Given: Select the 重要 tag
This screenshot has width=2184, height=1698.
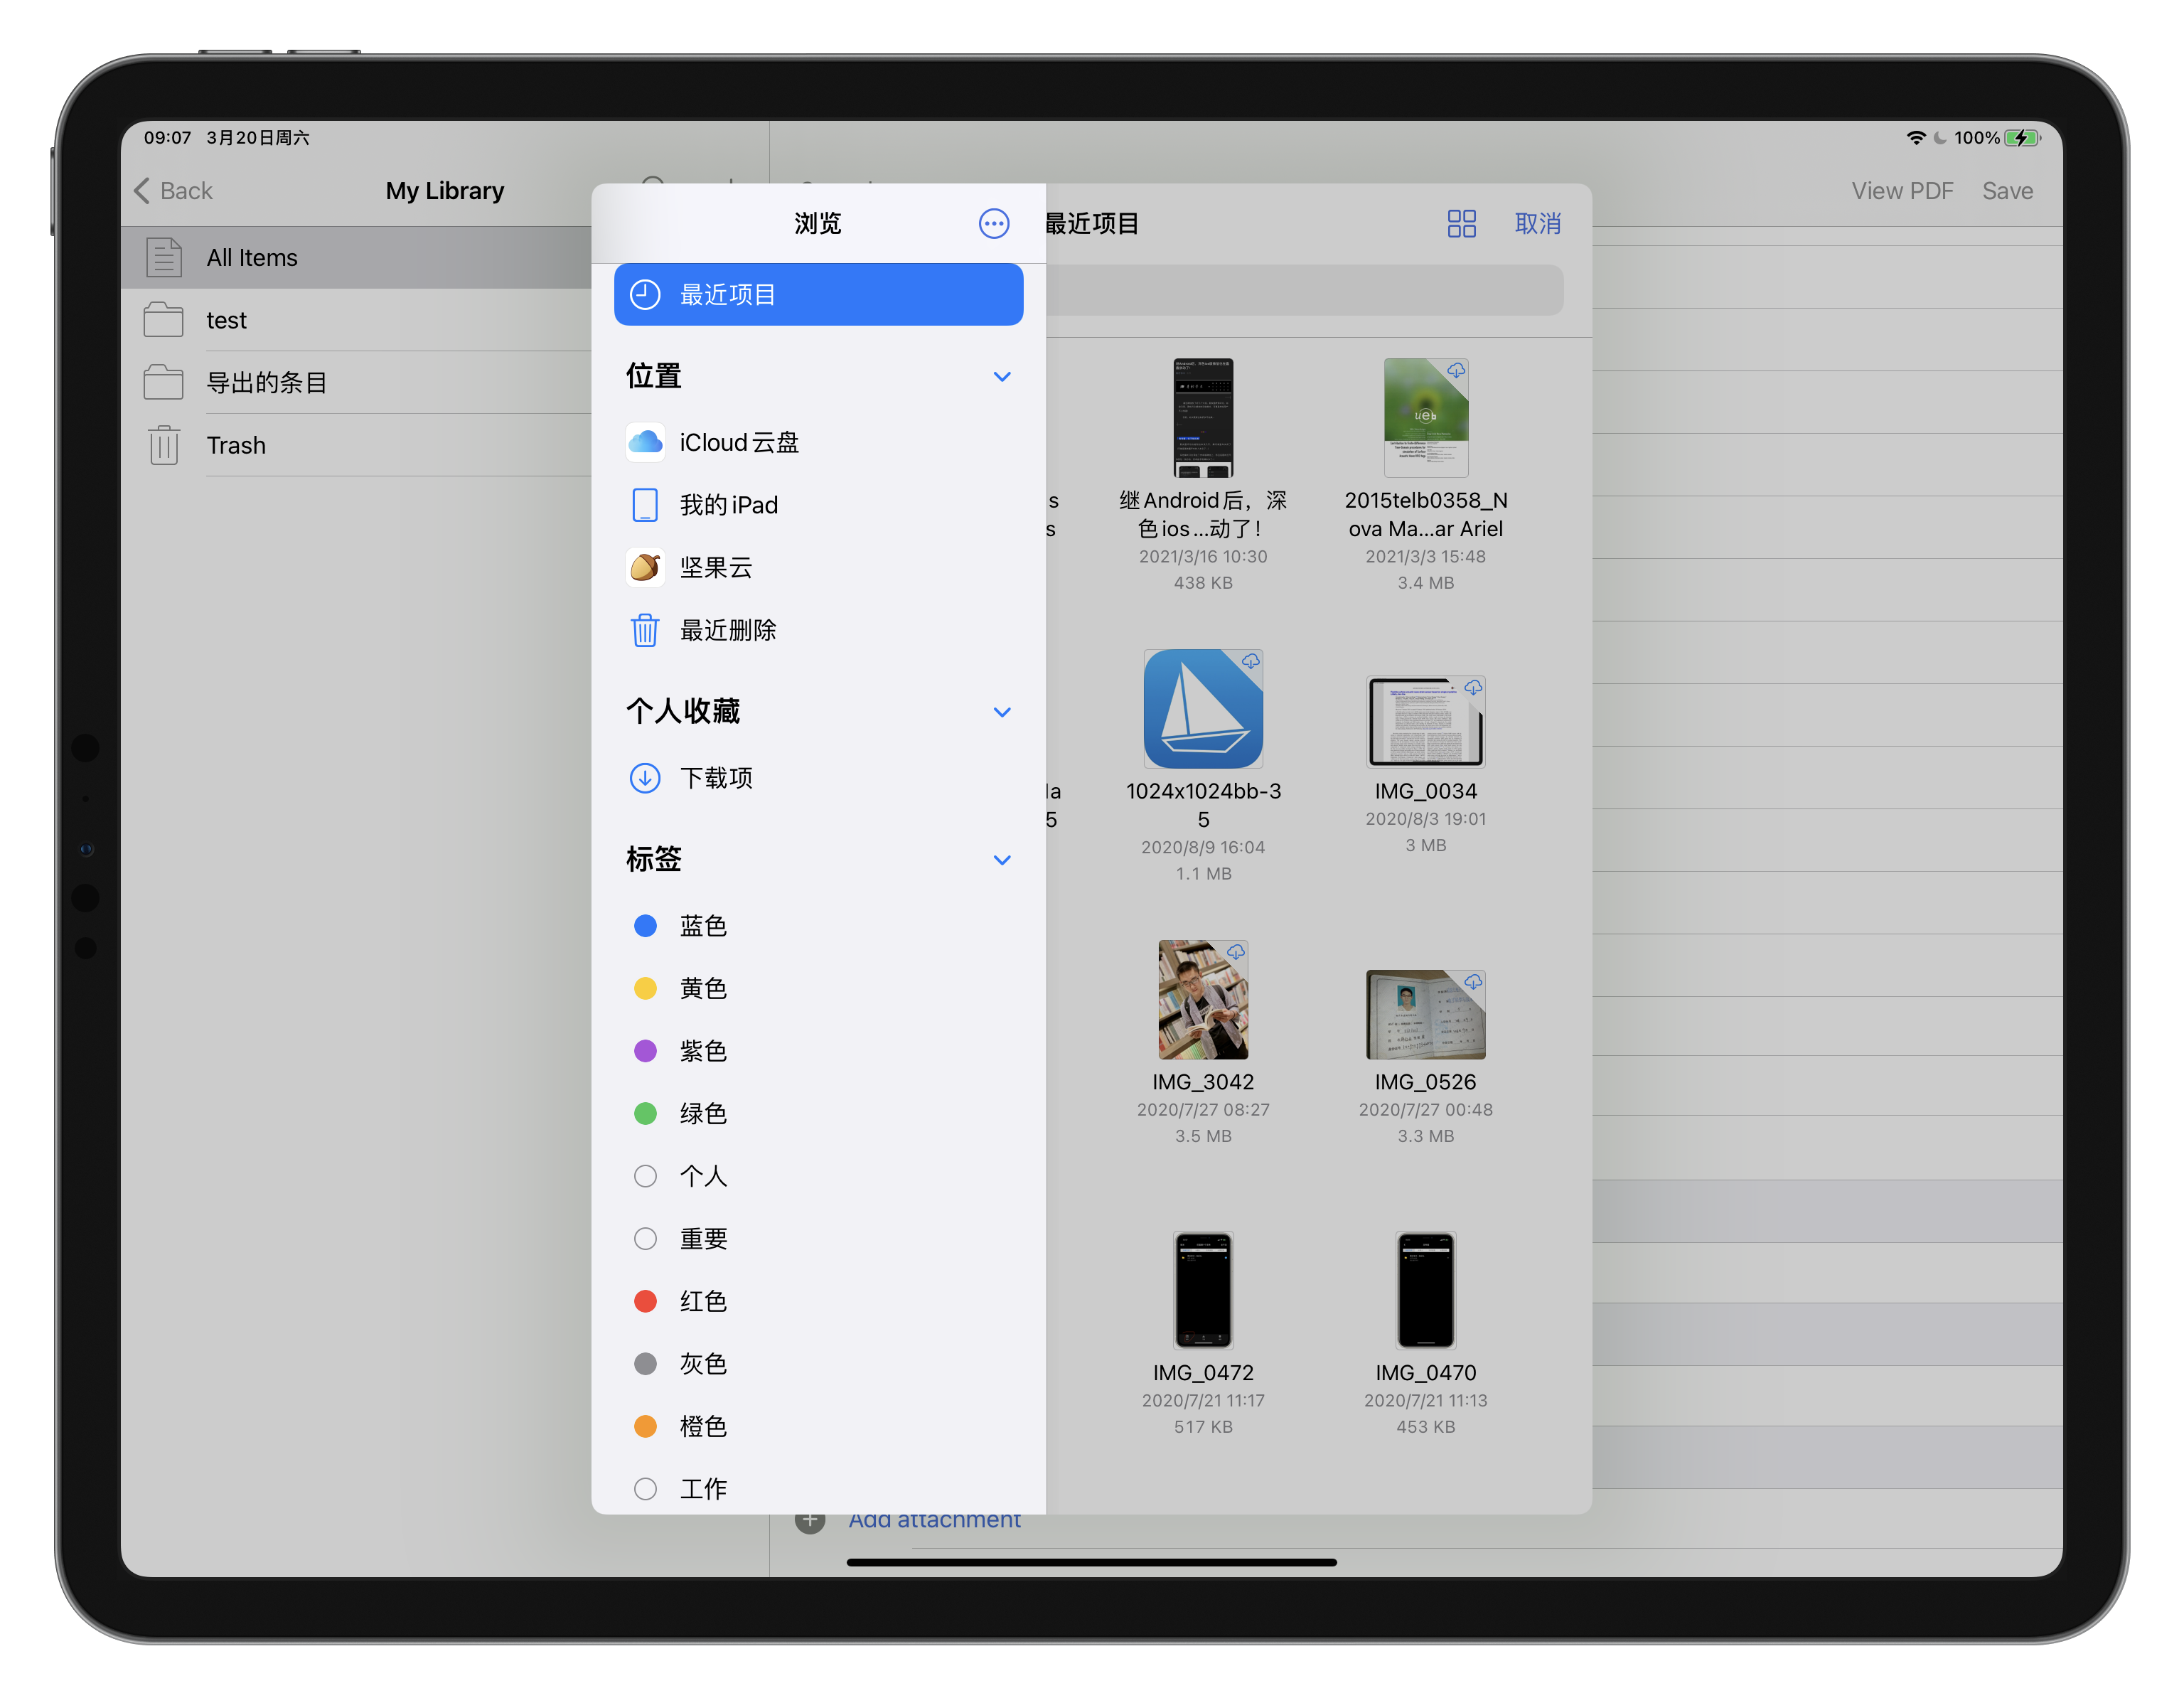Looking at the screenshot, I should pyautogui.click(x=818, y=1238).
